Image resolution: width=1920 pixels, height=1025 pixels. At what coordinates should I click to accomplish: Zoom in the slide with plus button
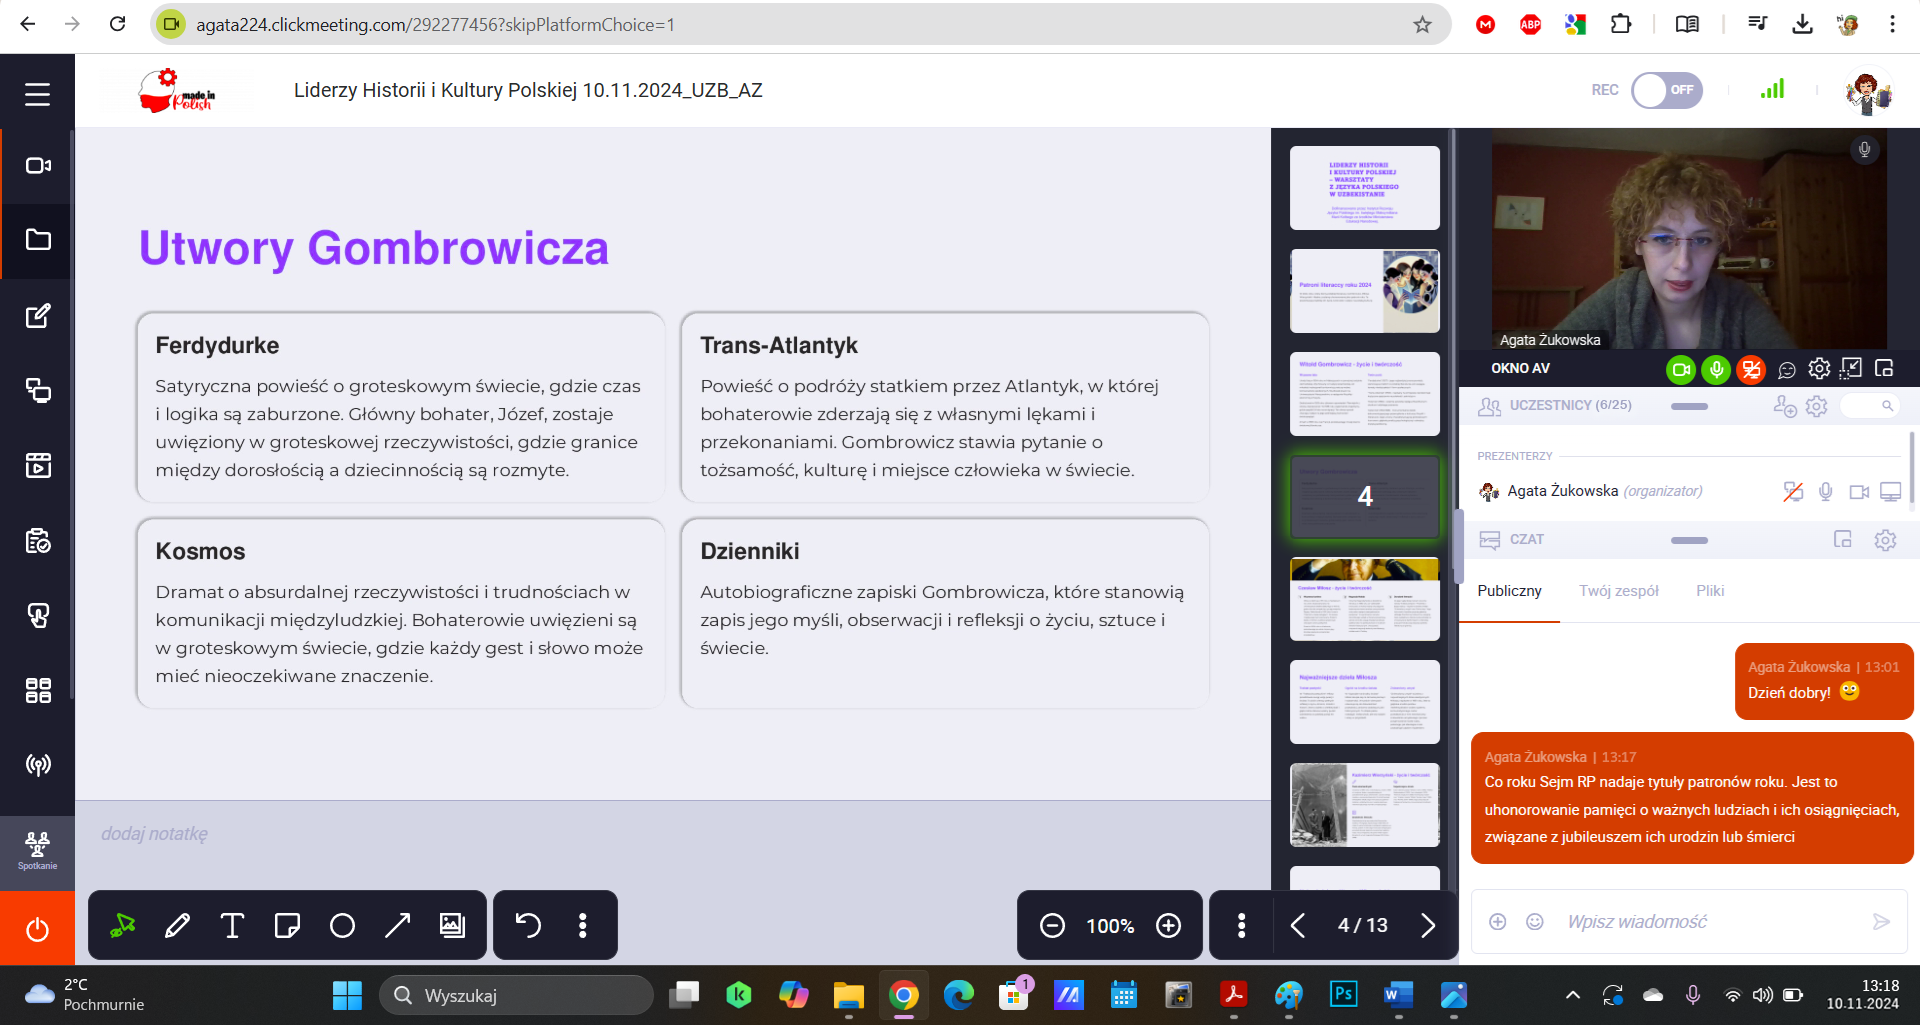click(x=1168, y=925)
